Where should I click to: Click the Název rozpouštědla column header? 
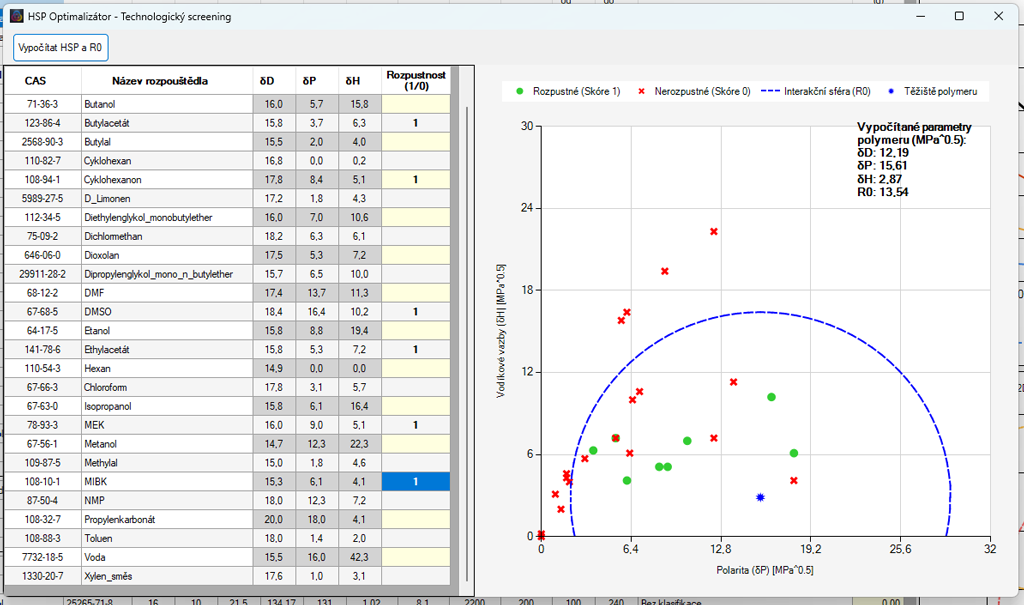pos(167,81)
